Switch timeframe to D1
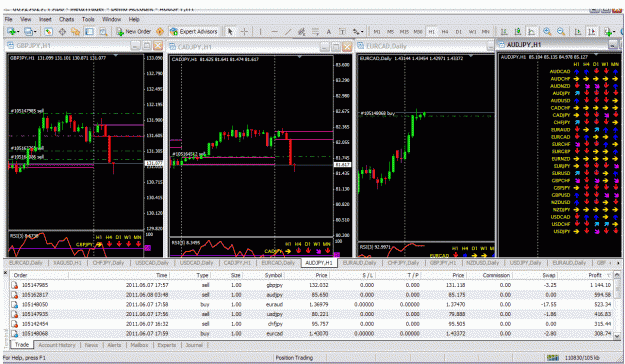625x364 pixels. point(458,31)
